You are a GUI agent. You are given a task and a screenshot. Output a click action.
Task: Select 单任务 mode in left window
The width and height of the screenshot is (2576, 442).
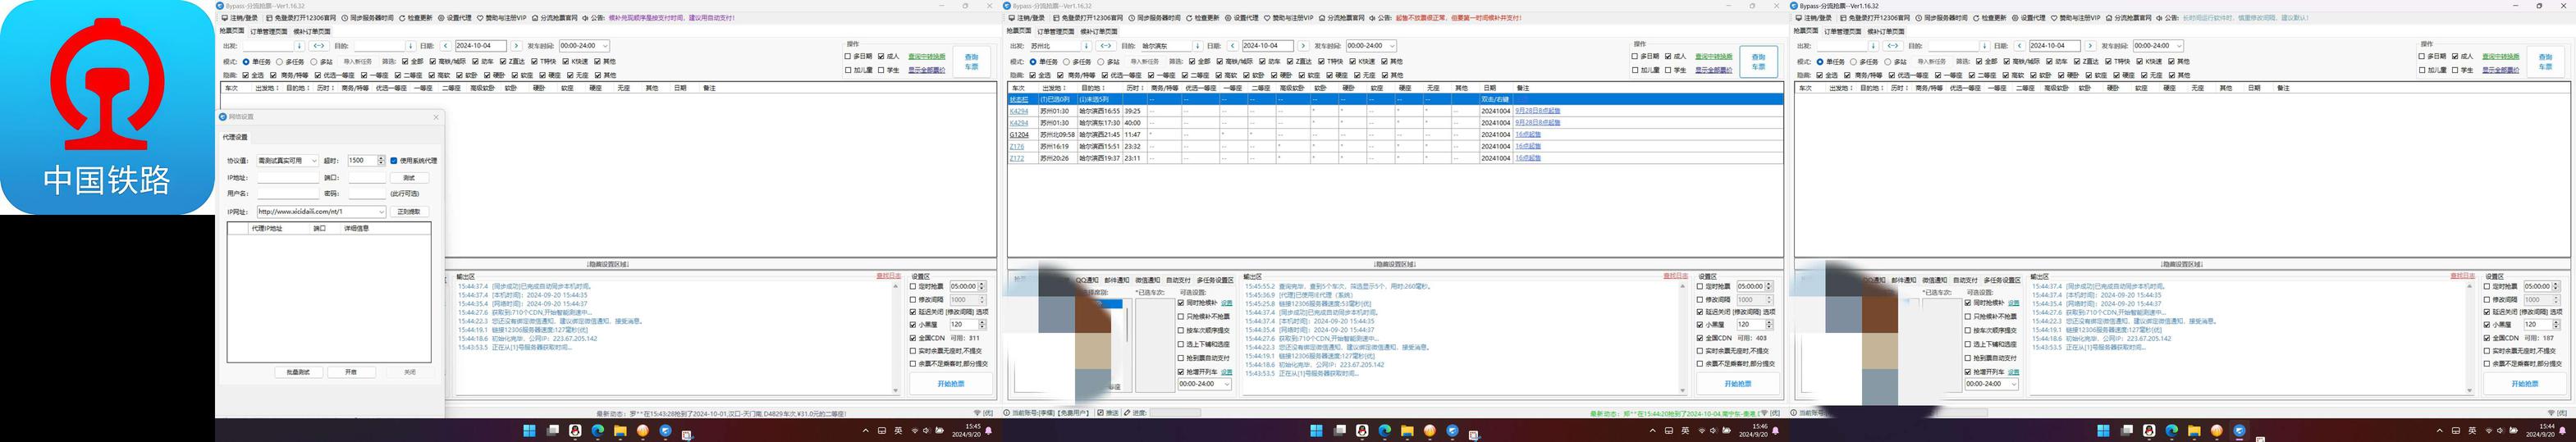coord(246,61)
